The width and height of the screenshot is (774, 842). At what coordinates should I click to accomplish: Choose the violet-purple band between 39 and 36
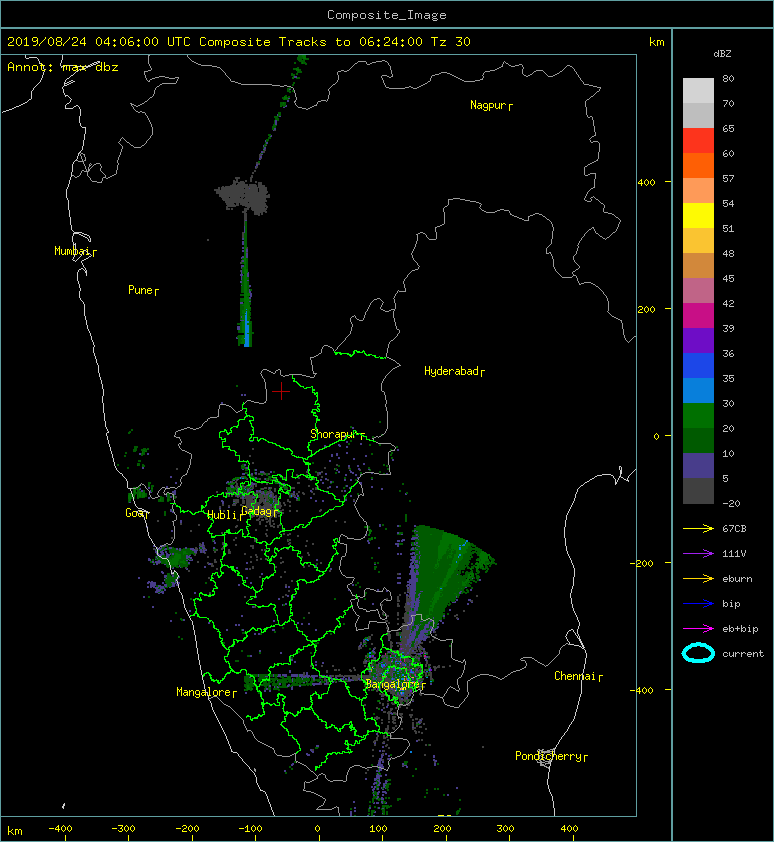pos(698,340)
